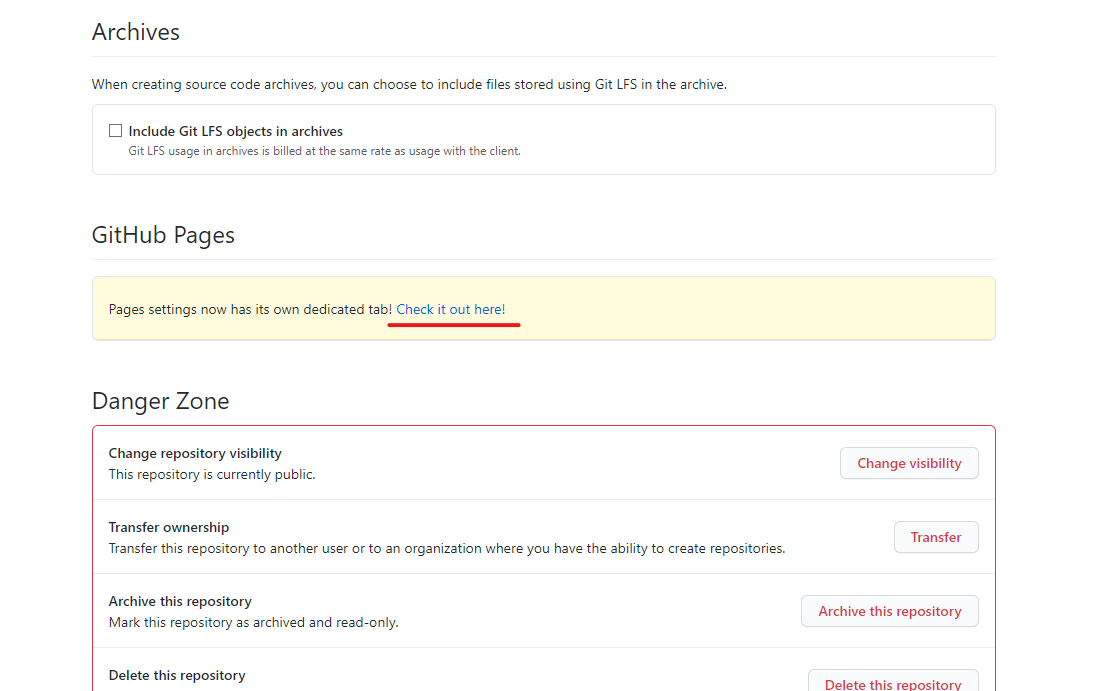Click the Danger Zone heading

coord(160,400)
